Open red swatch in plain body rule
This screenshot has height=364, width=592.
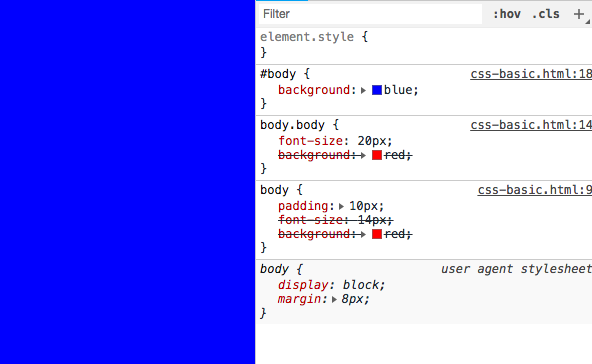[377, 234]
